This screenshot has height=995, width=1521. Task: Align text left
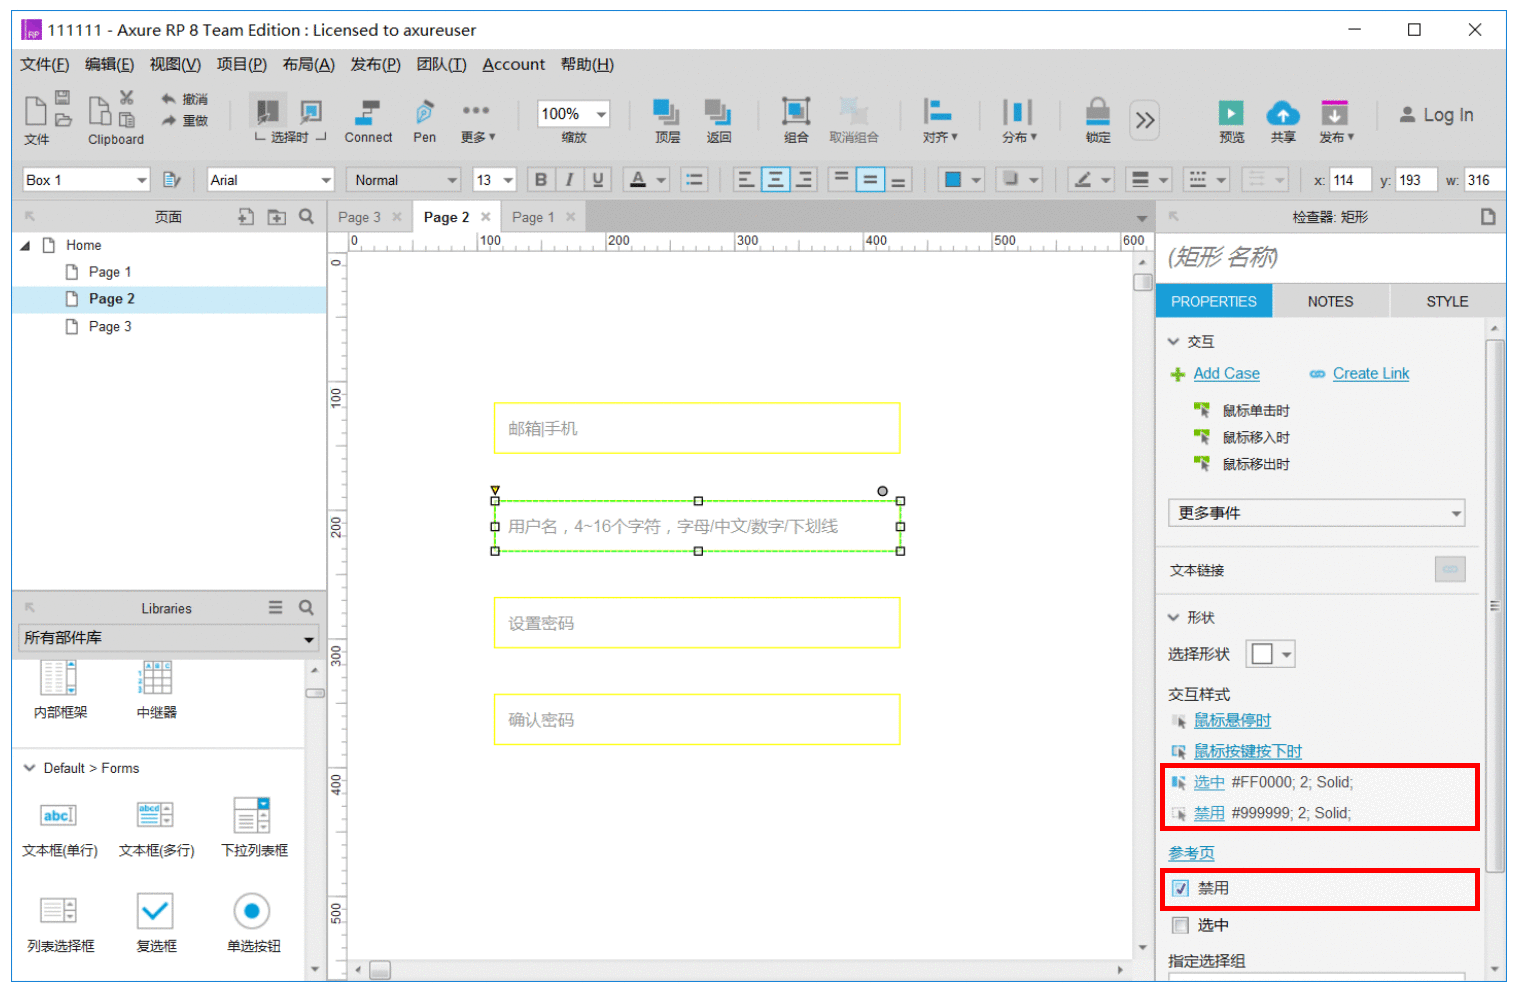pyautogui.click(x=746, y=180)
